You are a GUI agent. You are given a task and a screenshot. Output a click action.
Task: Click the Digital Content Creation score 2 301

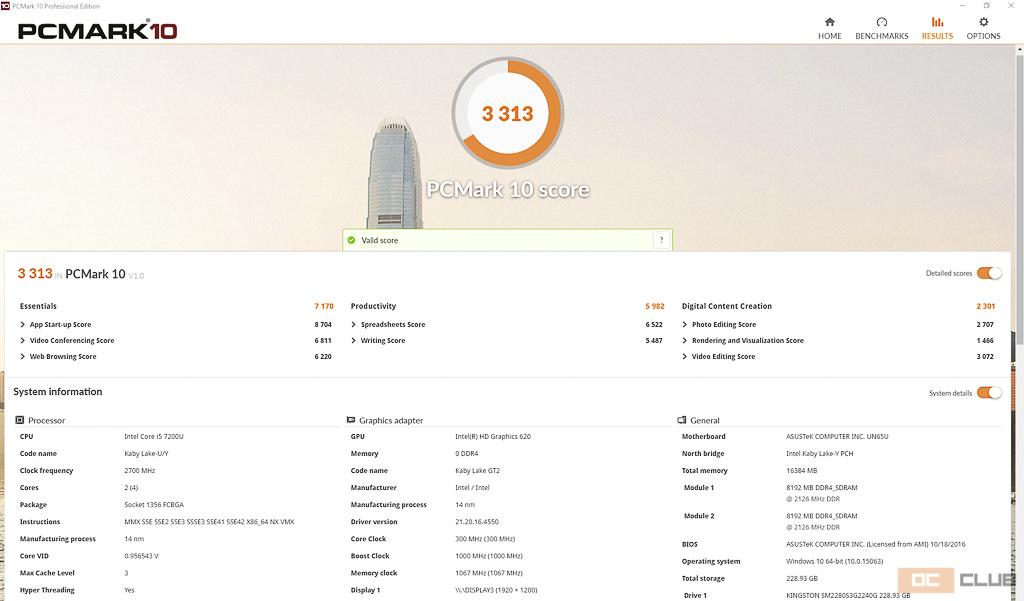point(985,306)
